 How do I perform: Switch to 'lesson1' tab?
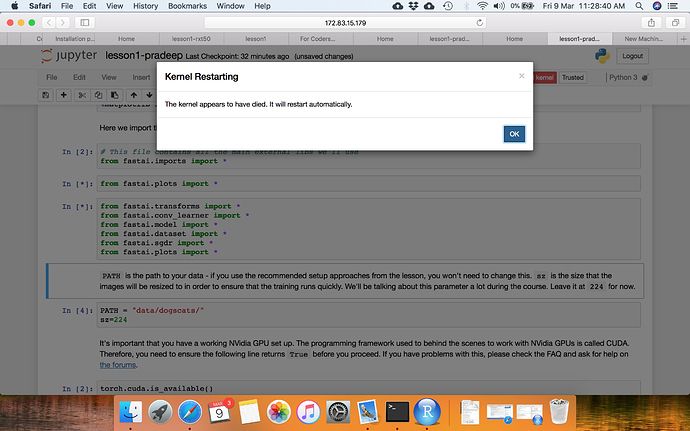coord(256,39)
